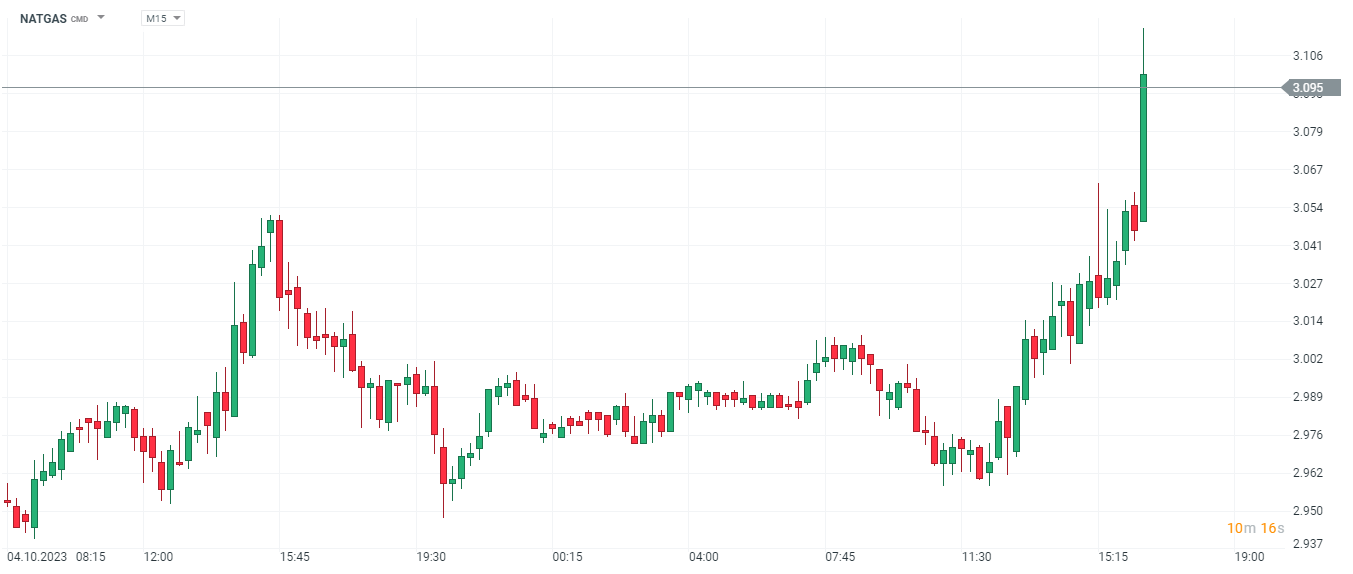Viewport: 1353px width, 574px height.
Task: Expand the M15 timeframe selector
Action: 163,18
